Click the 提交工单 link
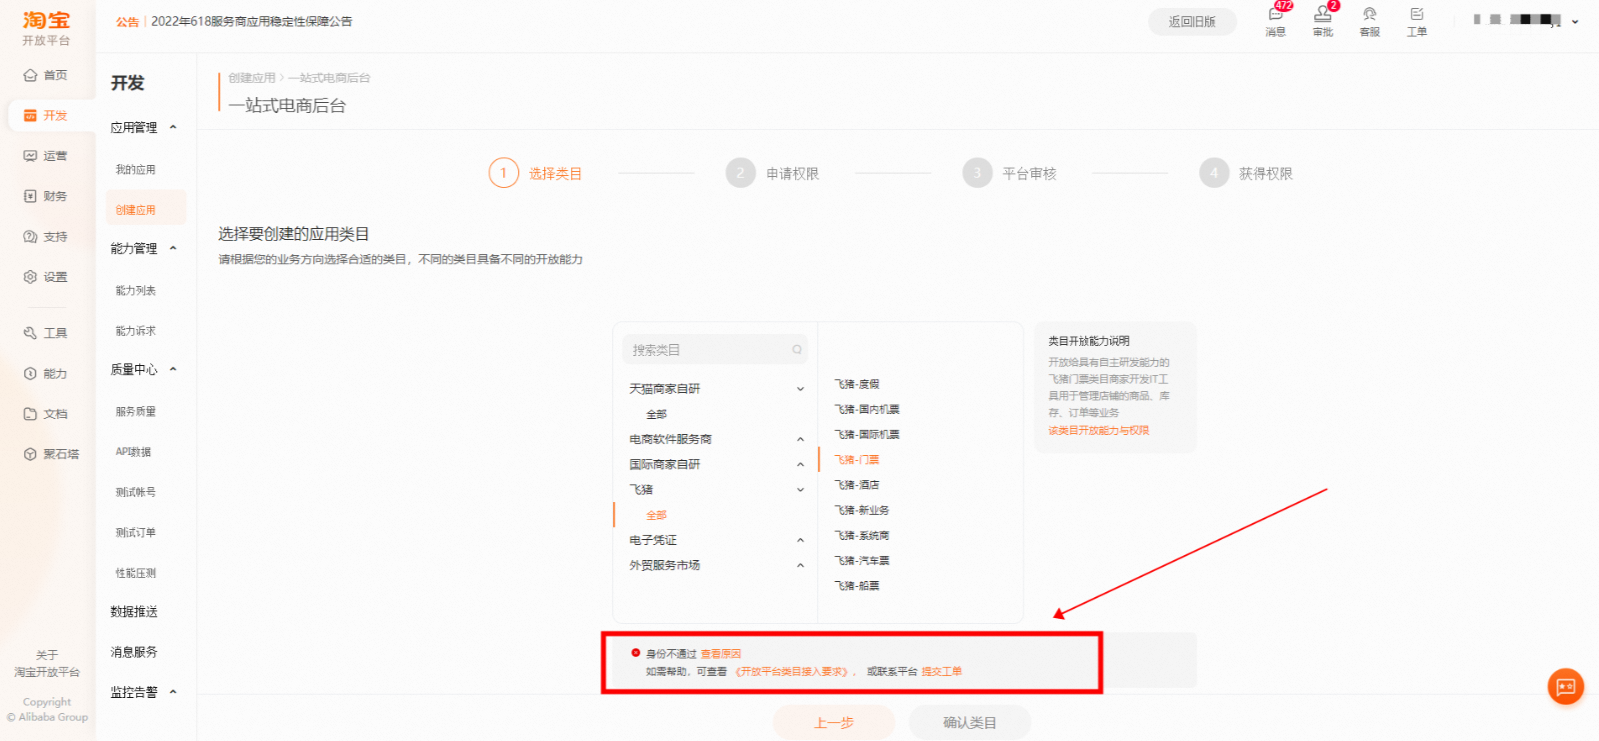Screen dimensions: 1599x741 click(941, 672)
